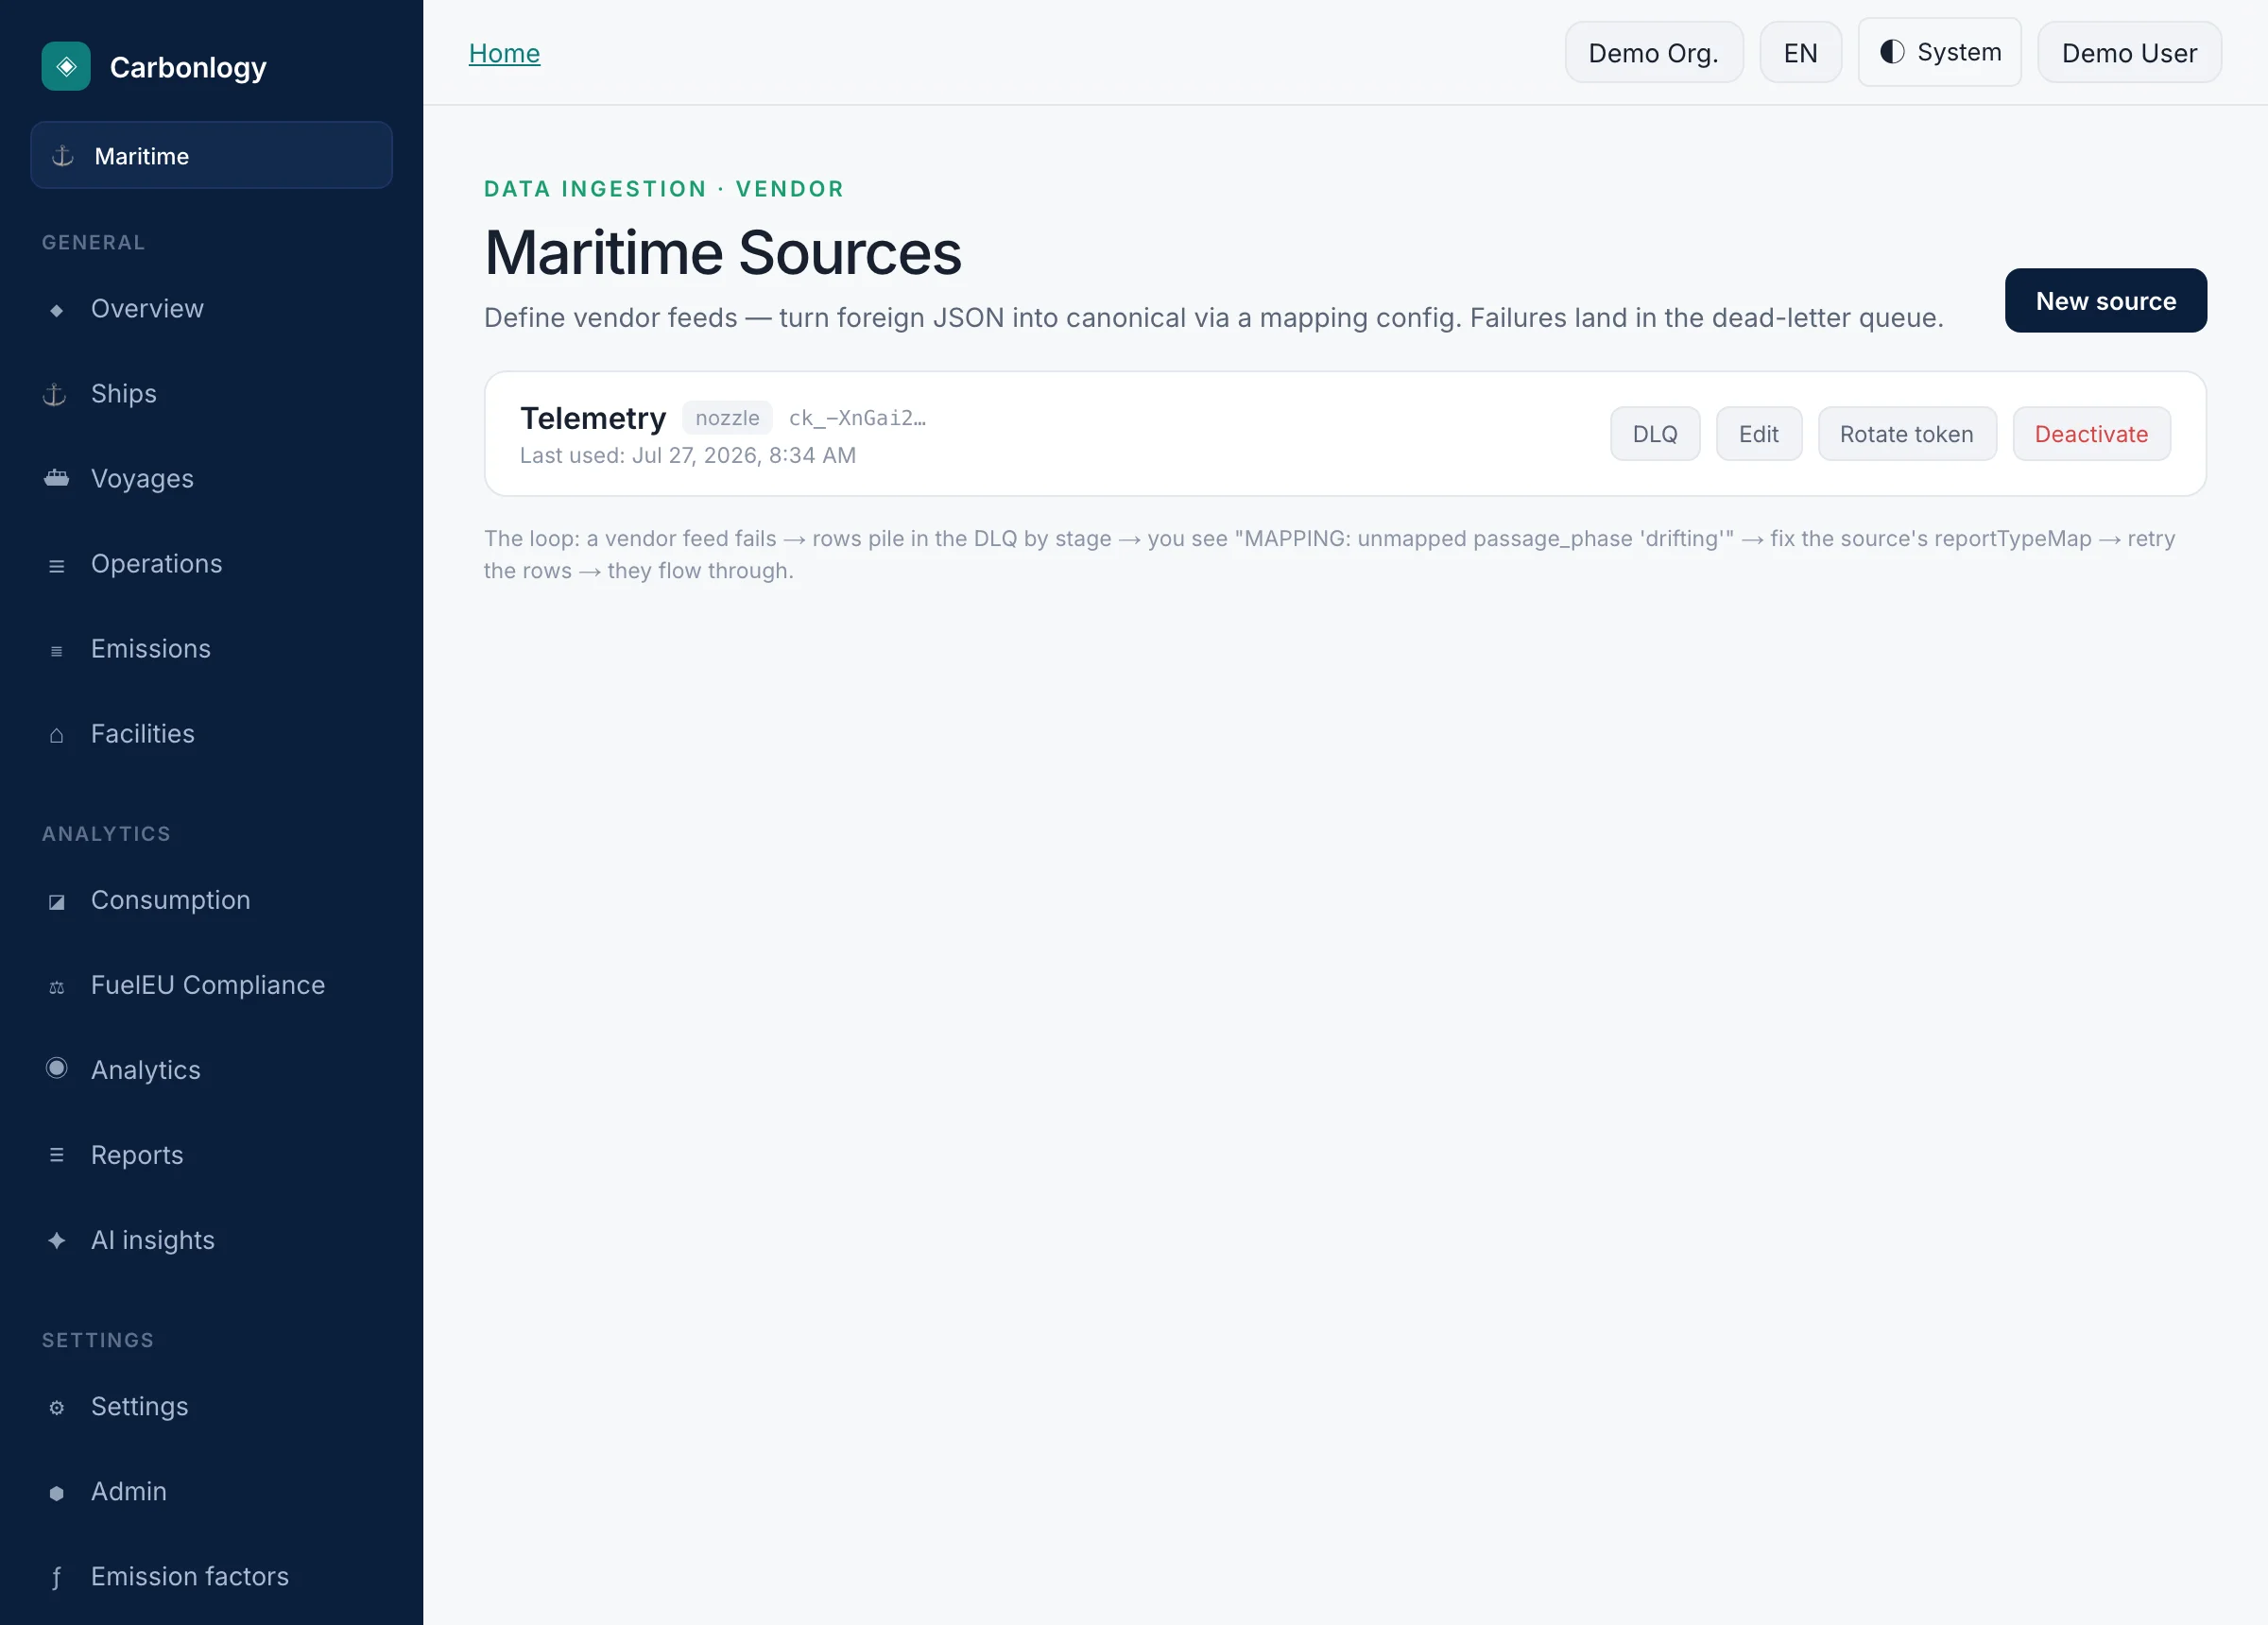
Task: Rotate token for Telemetry source
Action: coord(1906,434)
